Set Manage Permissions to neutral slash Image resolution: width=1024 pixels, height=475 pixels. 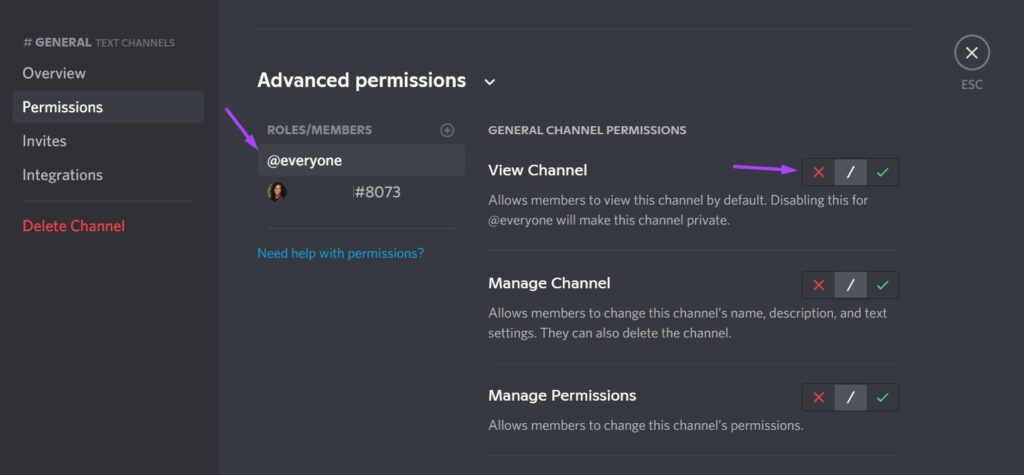coord(850,397)
